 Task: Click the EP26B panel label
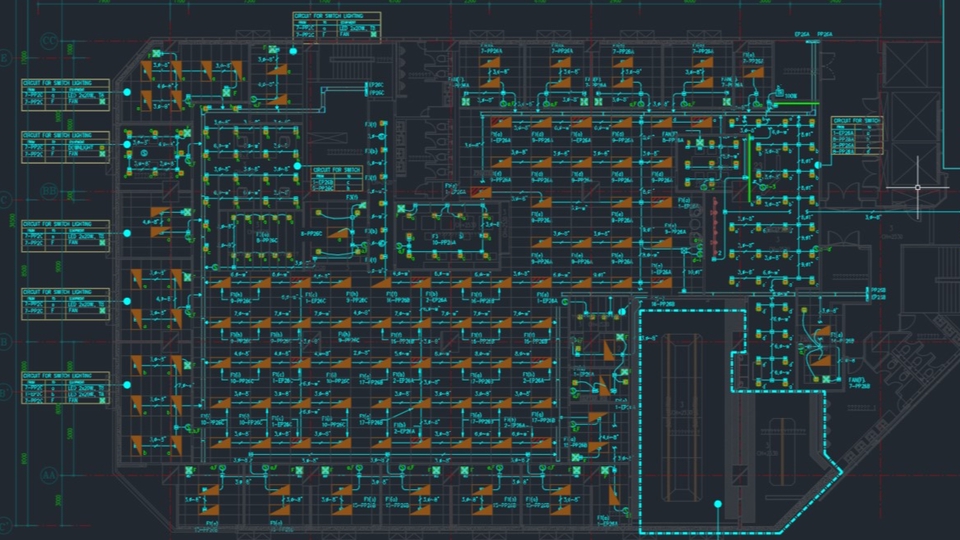click(x=878, y=298)
